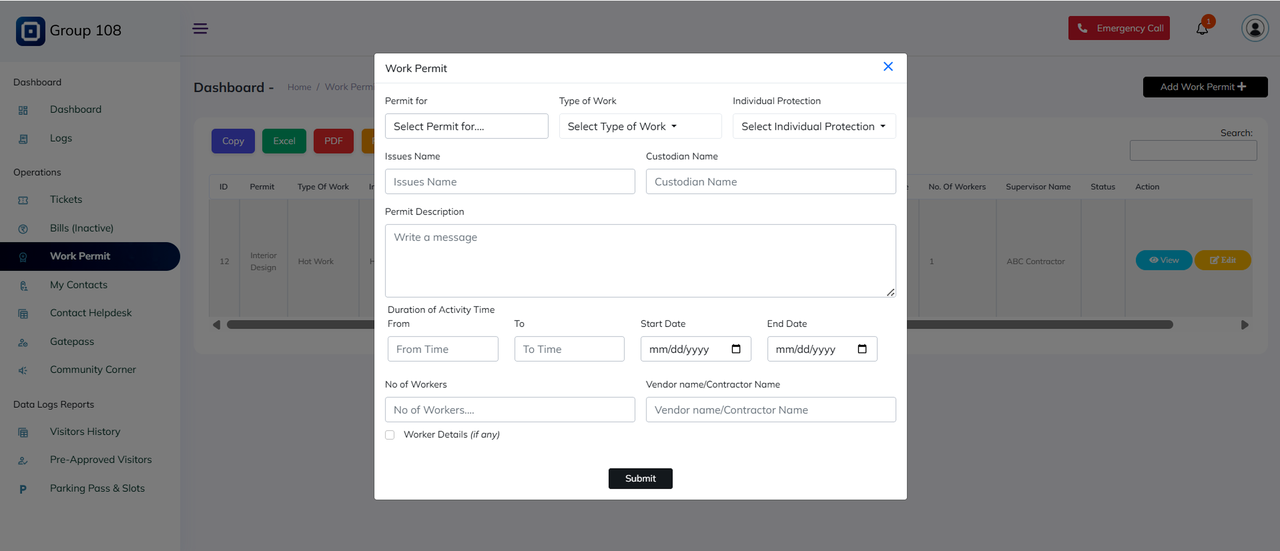The image size is (1280, 551).
Task: Click the Tickets sidebar icon
Action: 24,200
